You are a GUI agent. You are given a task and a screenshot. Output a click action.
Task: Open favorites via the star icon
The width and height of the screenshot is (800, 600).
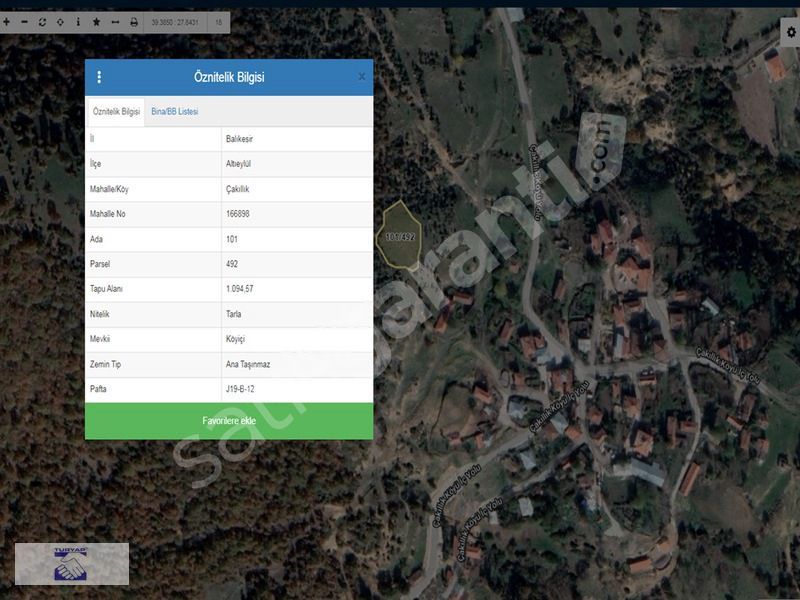(96, 21)
